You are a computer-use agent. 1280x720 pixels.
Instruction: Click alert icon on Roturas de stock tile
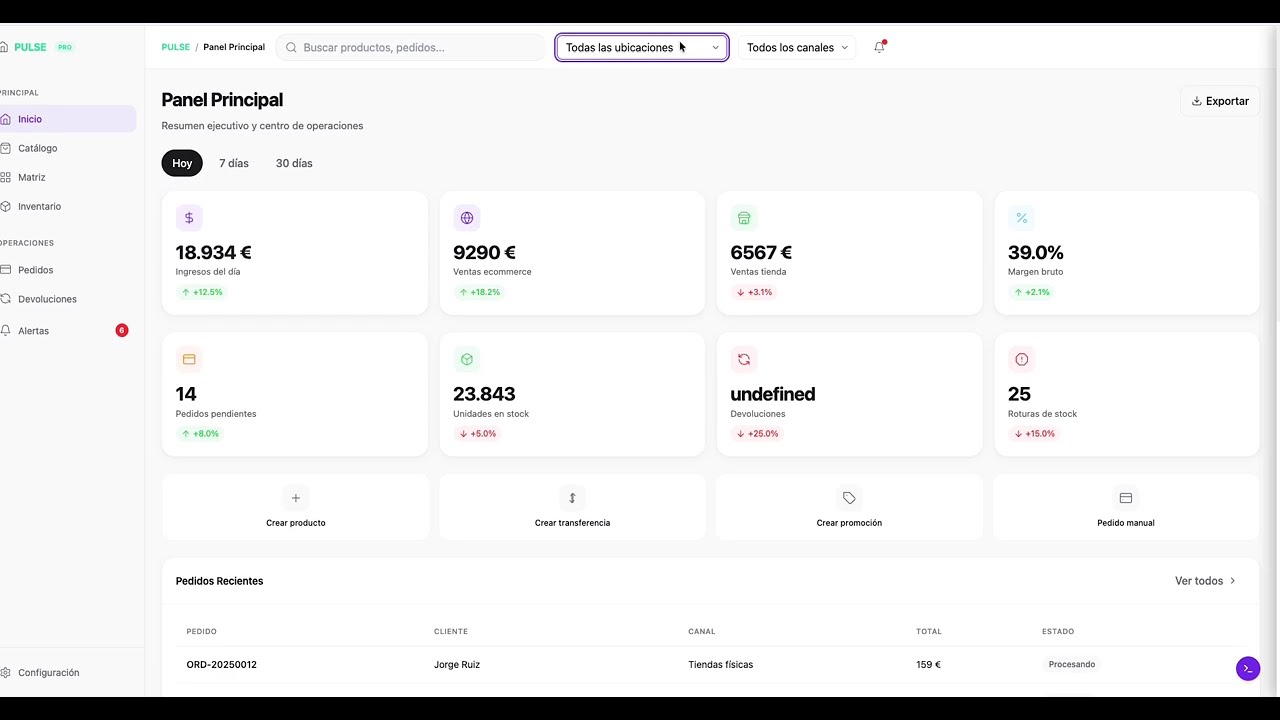click(1021, 359)
